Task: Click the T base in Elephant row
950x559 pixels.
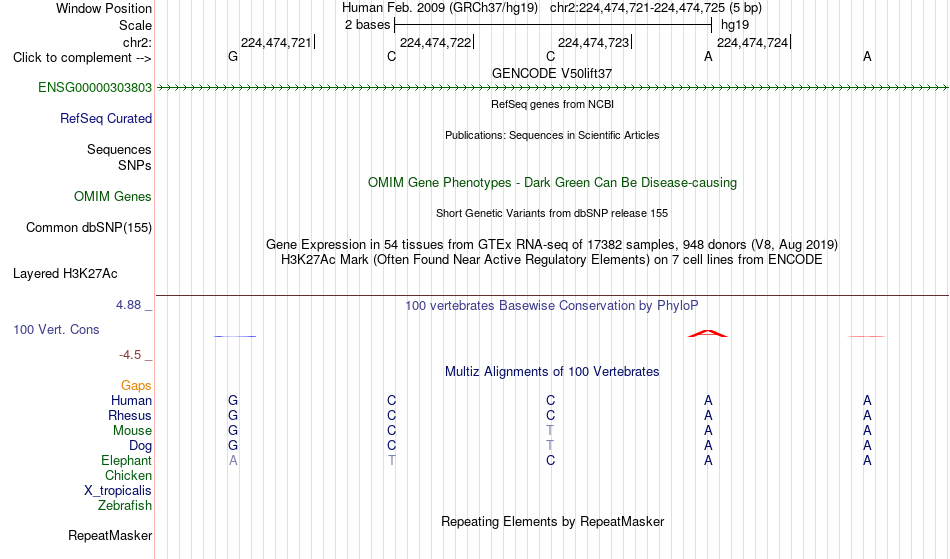Action: tap(392, 461)
